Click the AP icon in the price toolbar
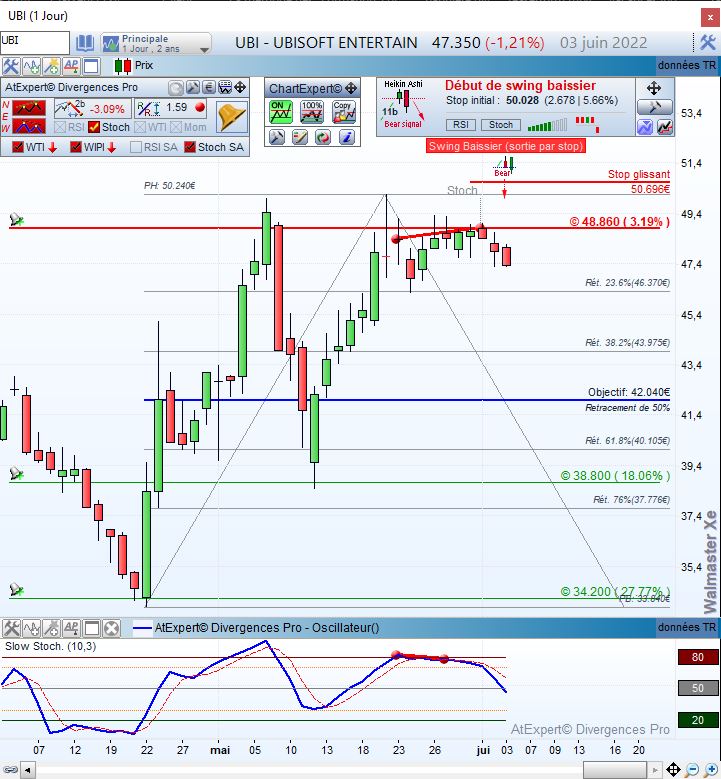The width and height of the screenshot is (721, 779). pyautogui.click(x=71, y=66)
